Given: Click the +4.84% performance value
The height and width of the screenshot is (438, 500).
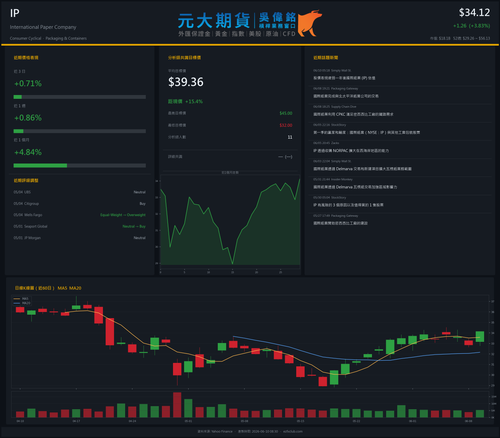Looking at the screenshot, I should pyautogui.click(x=28, y=152).
